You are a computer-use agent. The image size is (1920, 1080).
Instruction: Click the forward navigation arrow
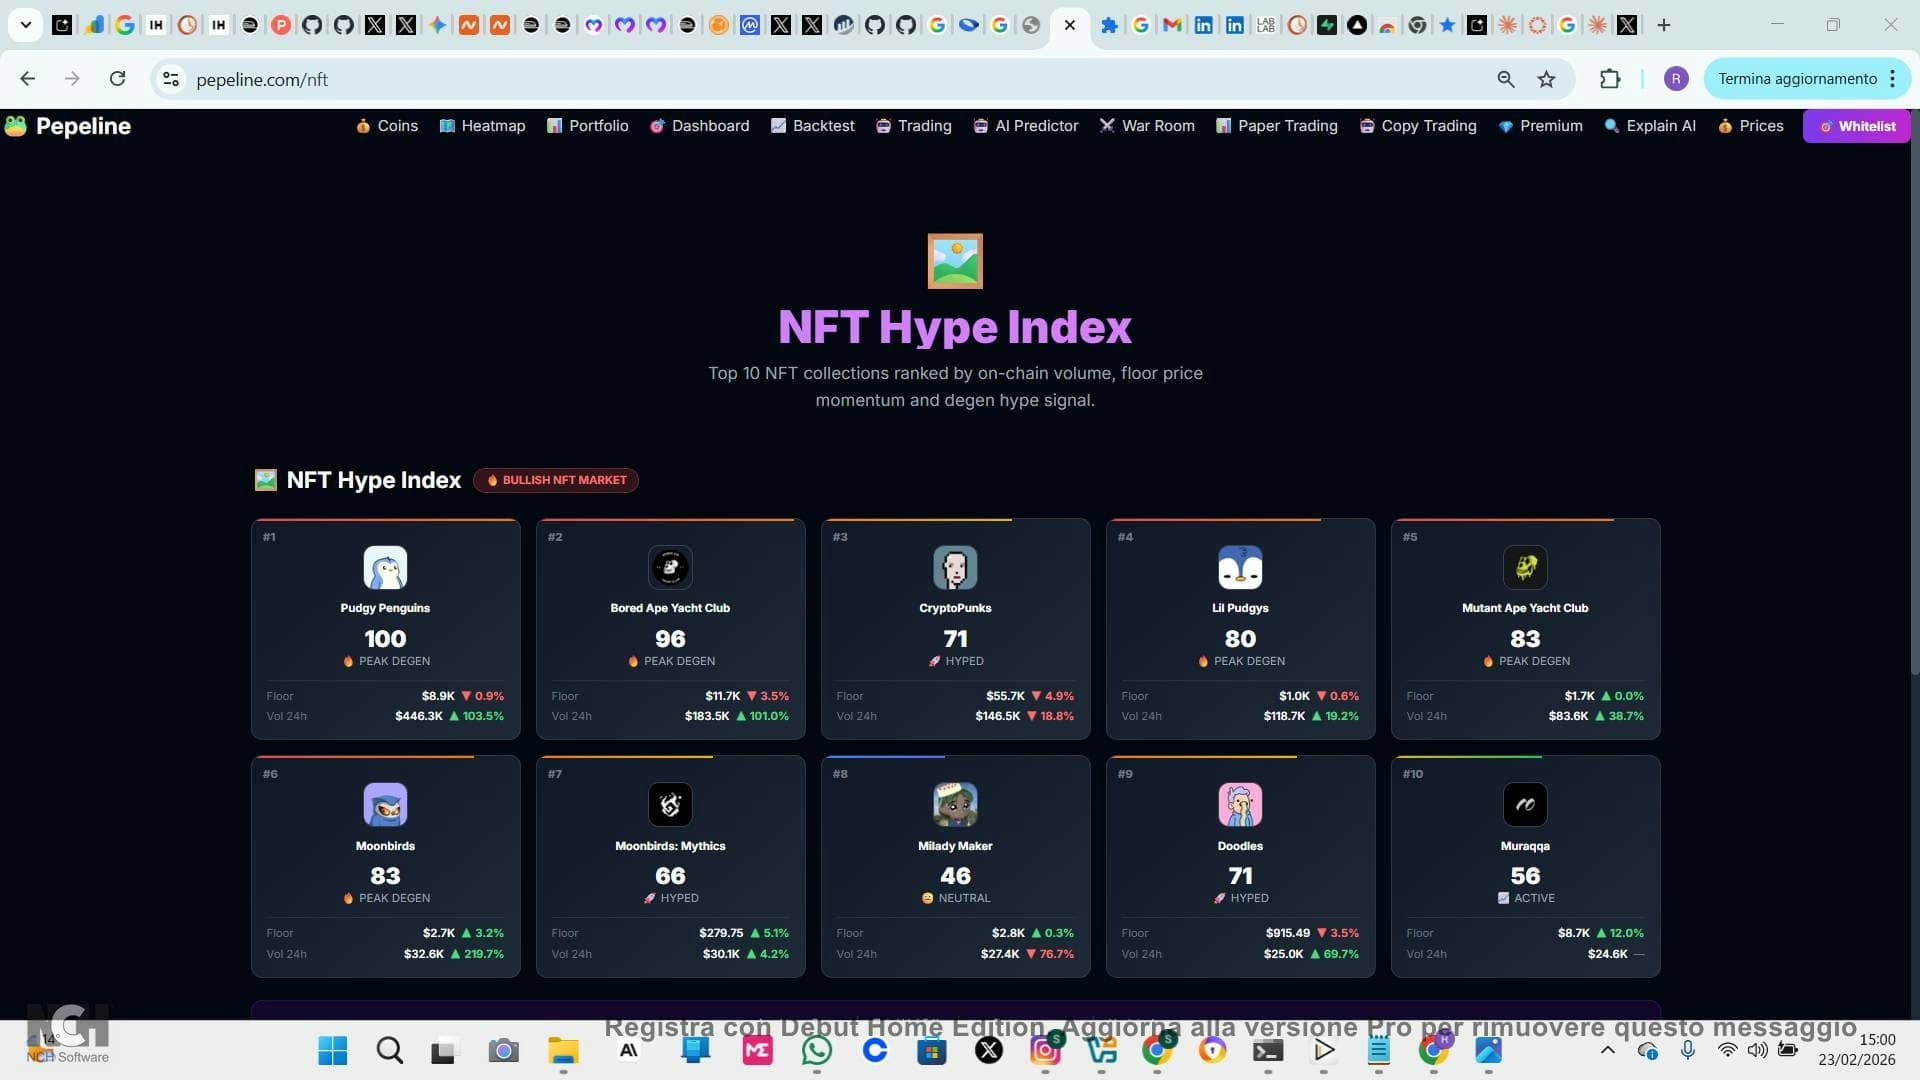72,78
